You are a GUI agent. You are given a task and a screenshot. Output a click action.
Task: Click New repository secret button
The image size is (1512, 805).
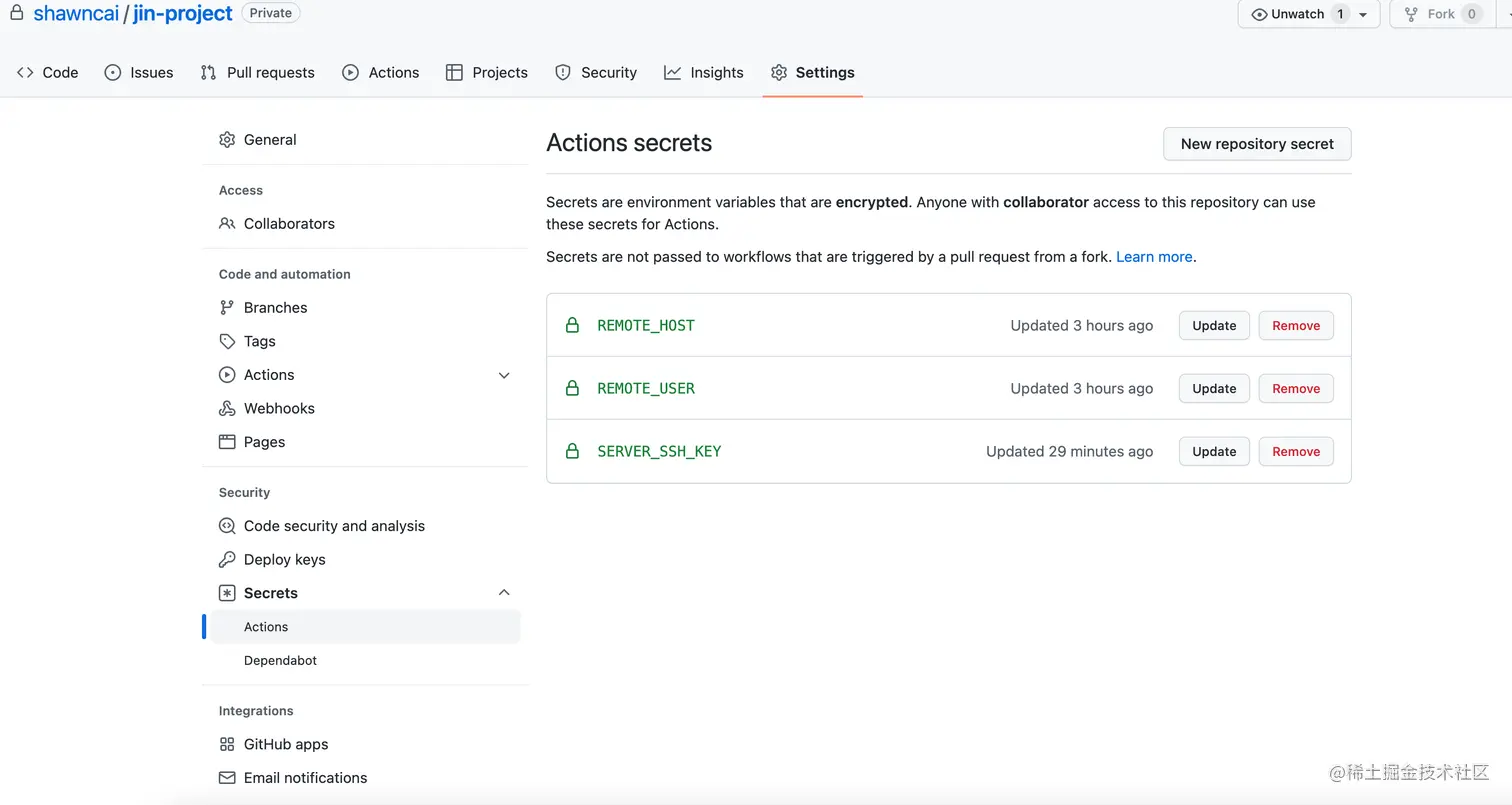1257,144
